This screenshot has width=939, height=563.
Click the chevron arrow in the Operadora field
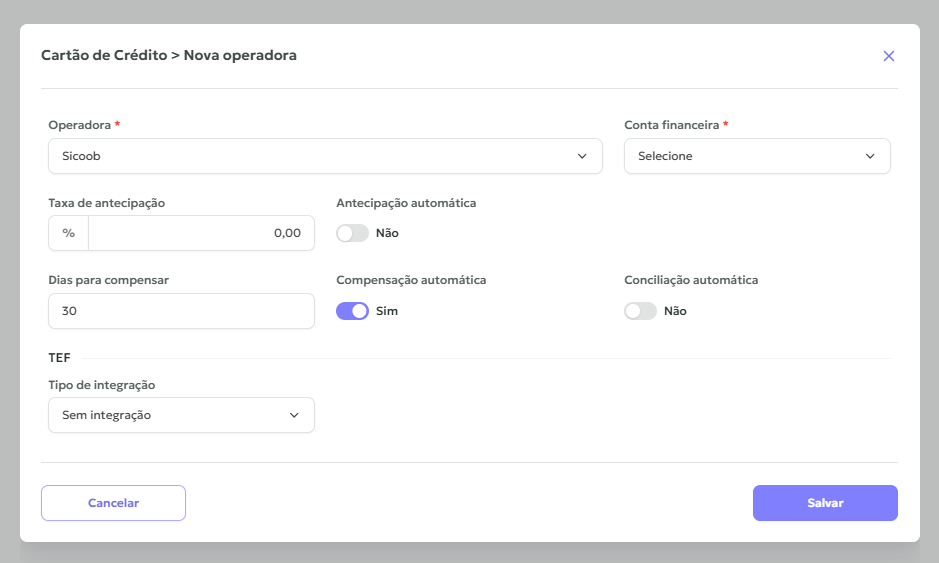[582, 156]
